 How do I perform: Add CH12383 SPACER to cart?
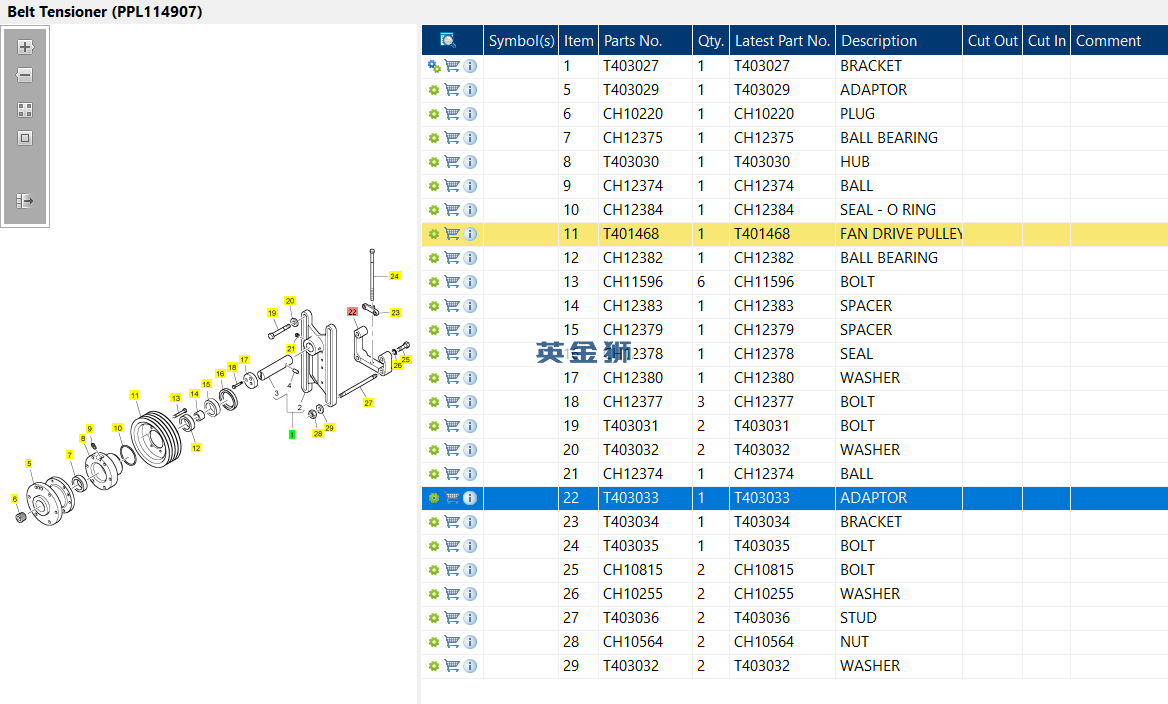click(x=452, y=305)
